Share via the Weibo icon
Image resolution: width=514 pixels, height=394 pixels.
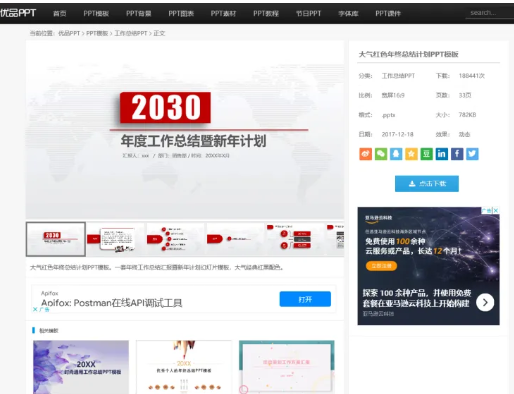[365, 154]
